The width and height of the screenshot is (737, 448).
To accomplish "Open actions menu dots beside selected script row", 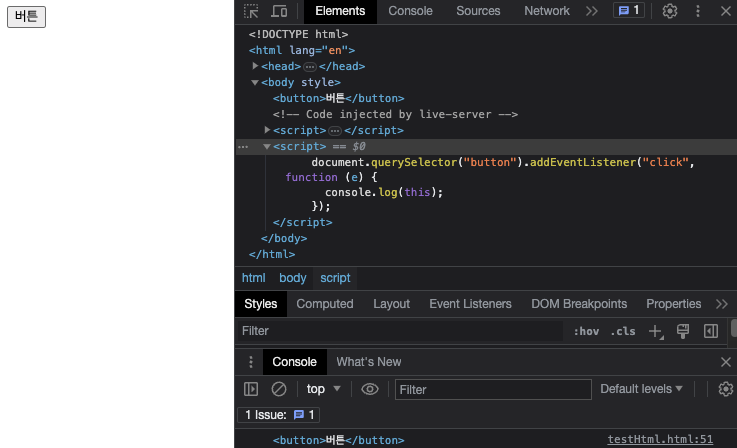I will click(x=243, y=147).
